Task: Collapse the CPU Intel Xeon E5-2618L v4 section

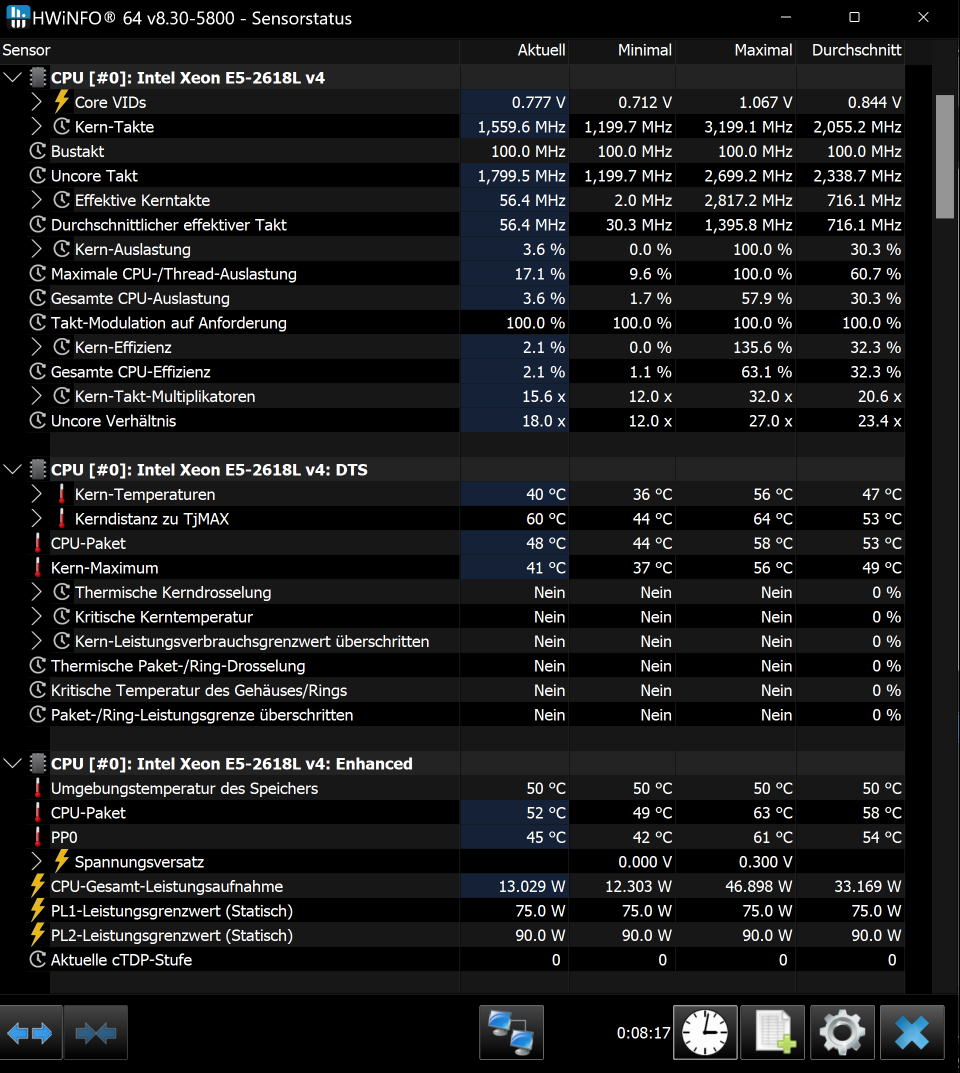Action: click(x=12, y=77)
